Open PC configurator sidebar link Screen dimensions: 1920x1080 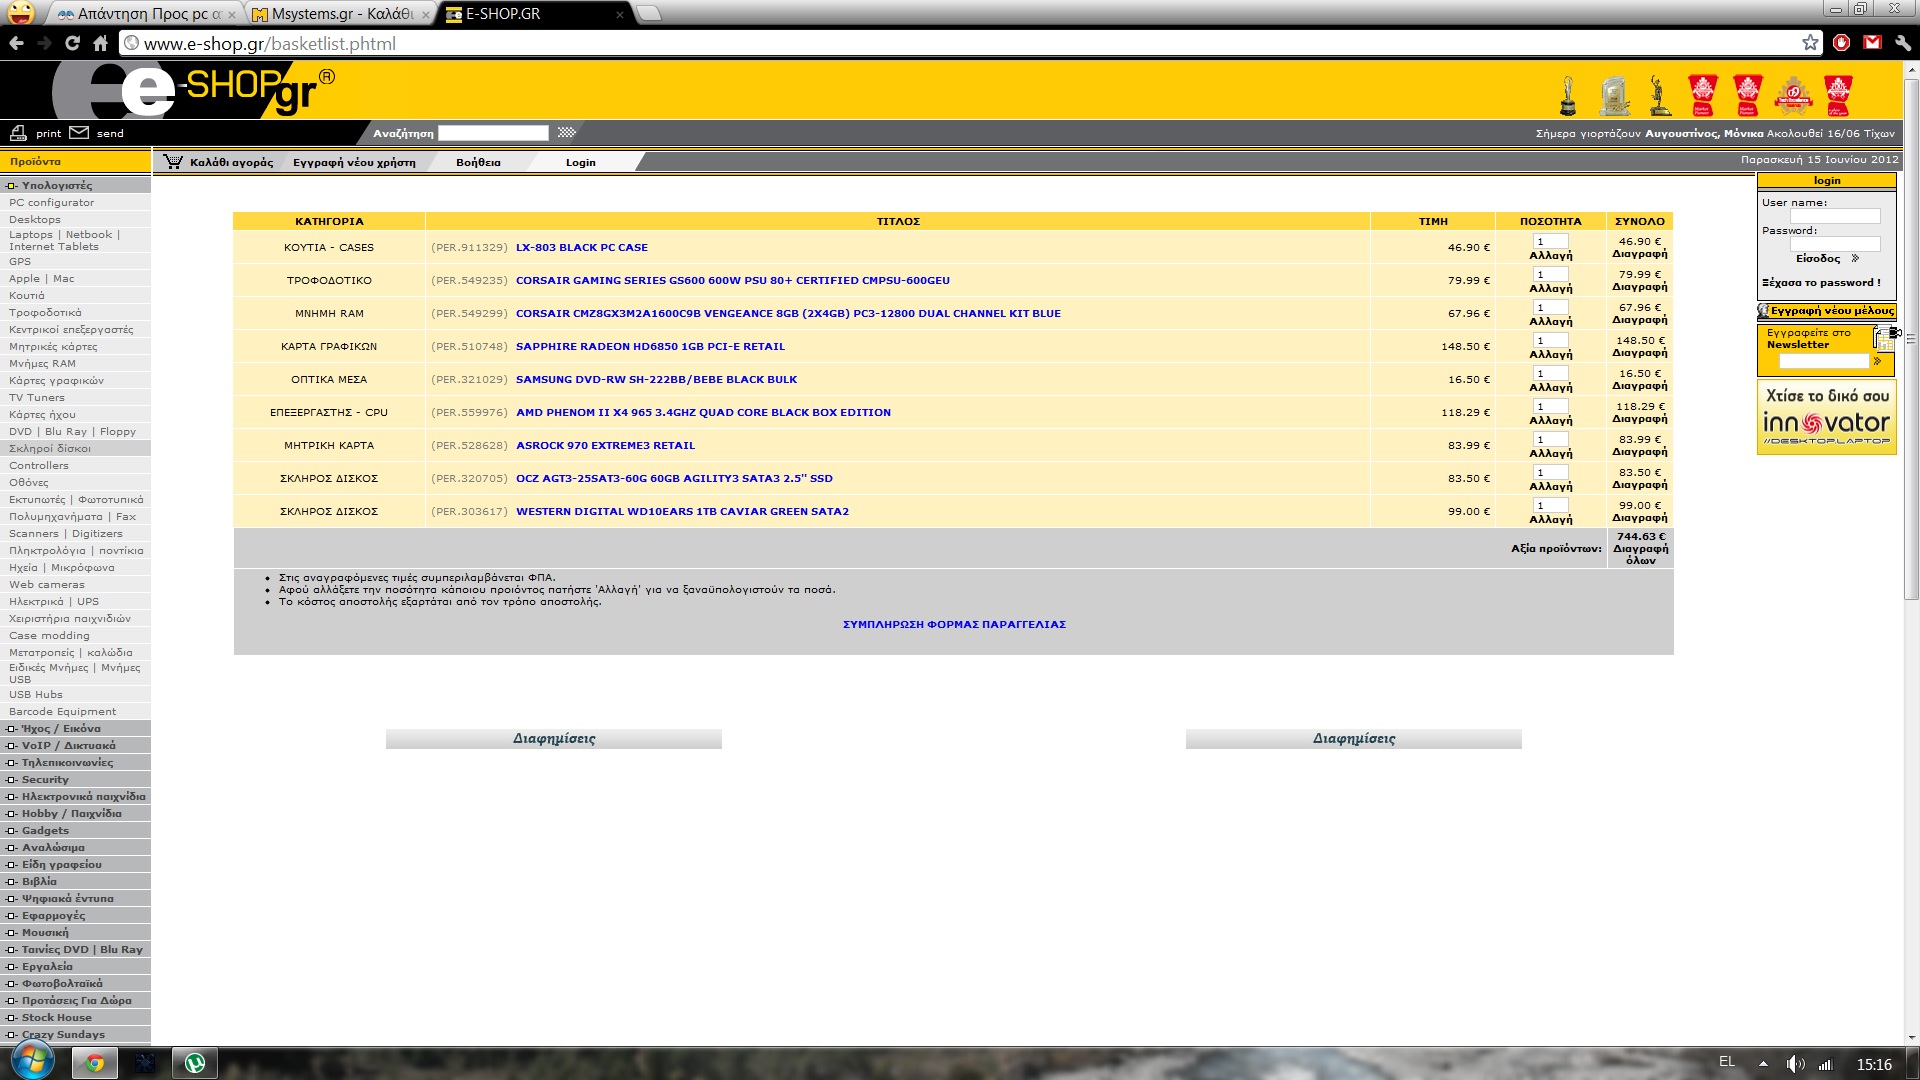pos(52,203)
